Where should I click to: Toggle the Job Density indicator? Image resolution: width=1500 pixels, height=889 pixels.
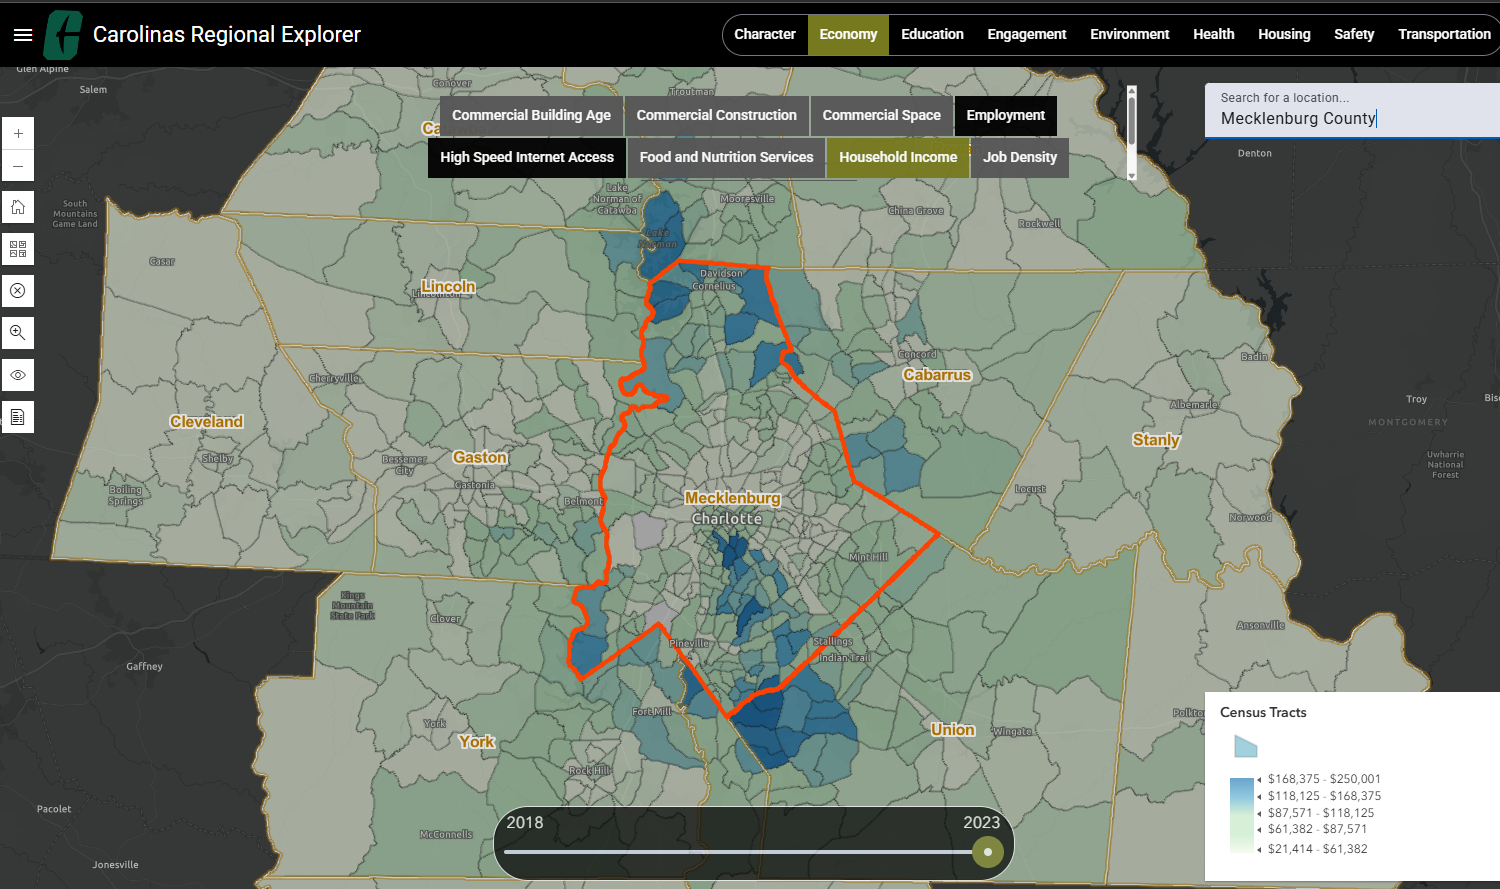[1019, 158]
